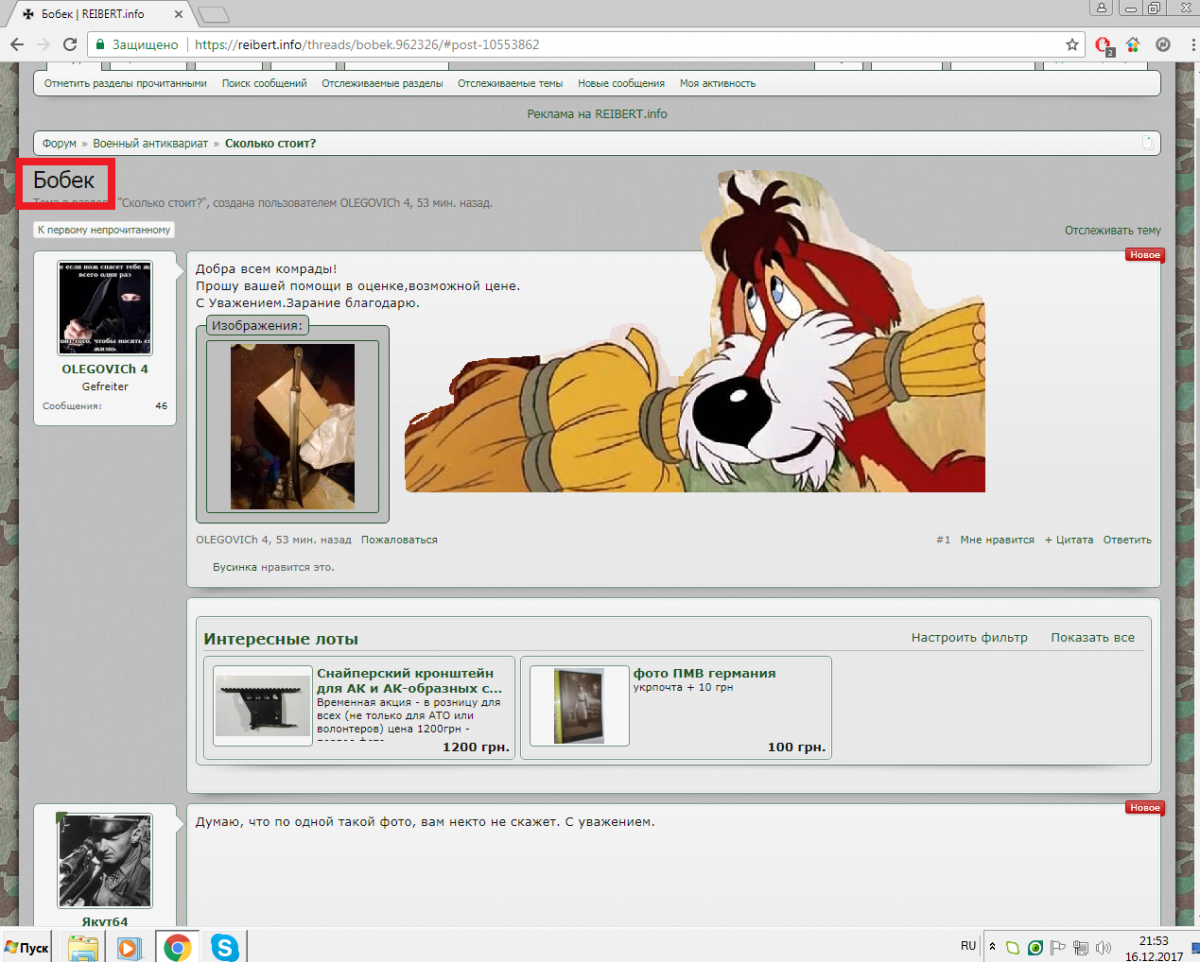Image resolution: width=1200 pixels, height=962 pixels.
Task: Open Skype from the taskbar
Action: [225, 945]
